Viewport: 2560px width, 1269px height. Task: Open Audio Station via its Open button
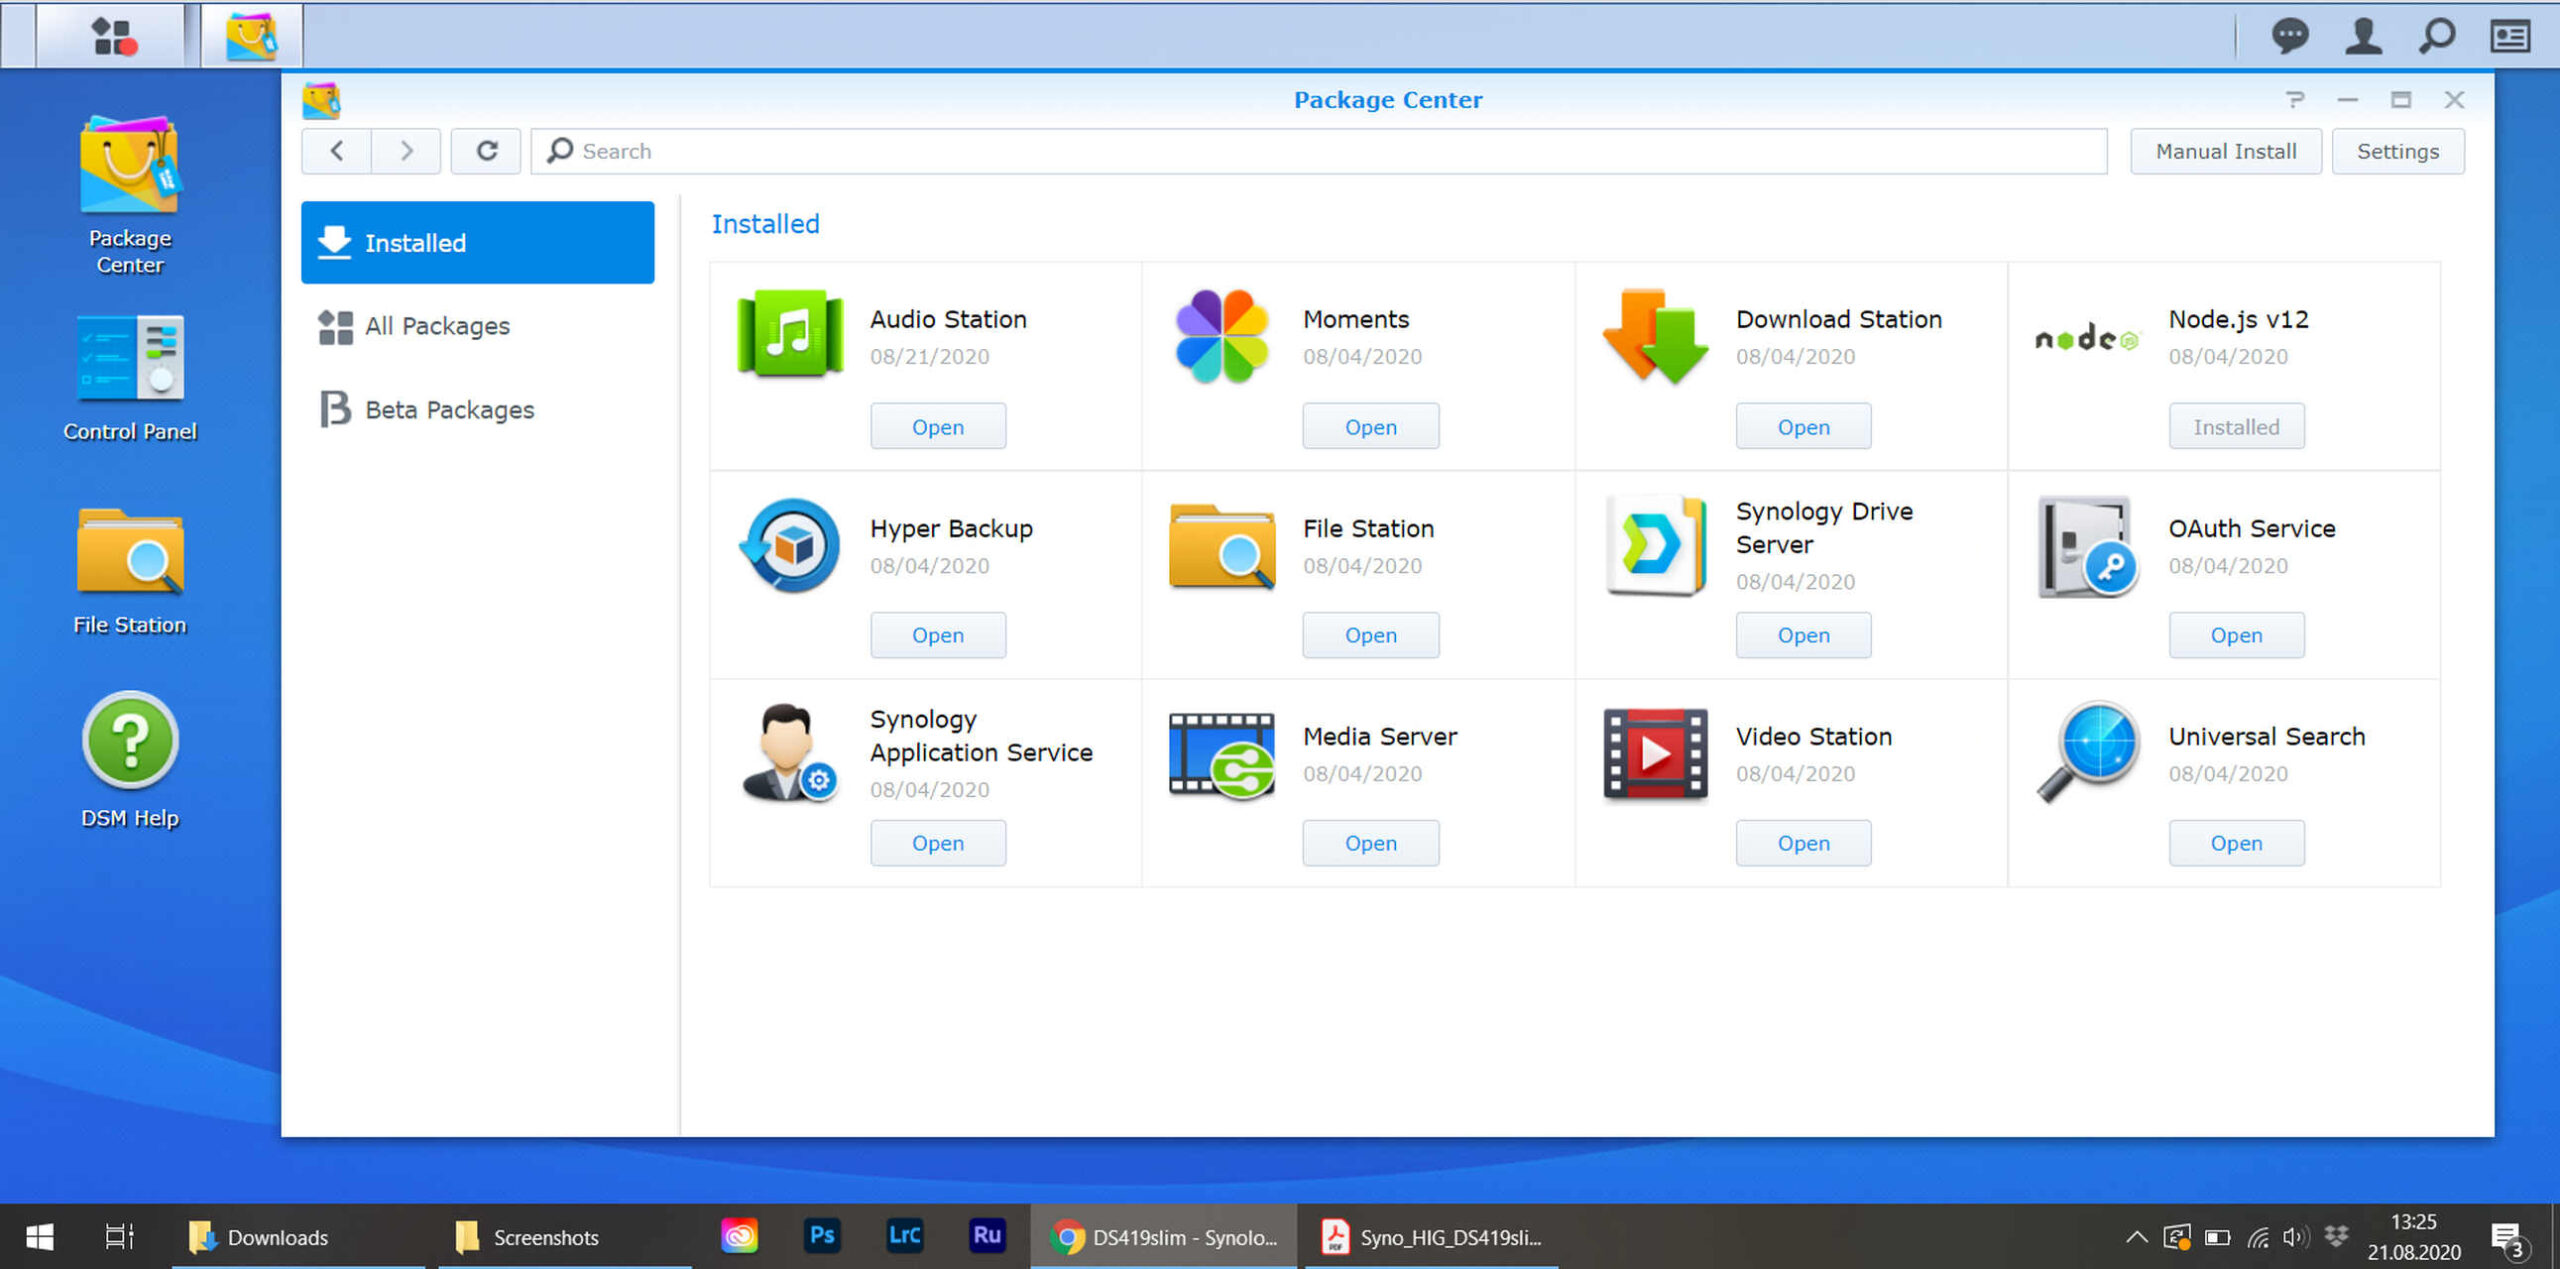[x=938, y=427]
